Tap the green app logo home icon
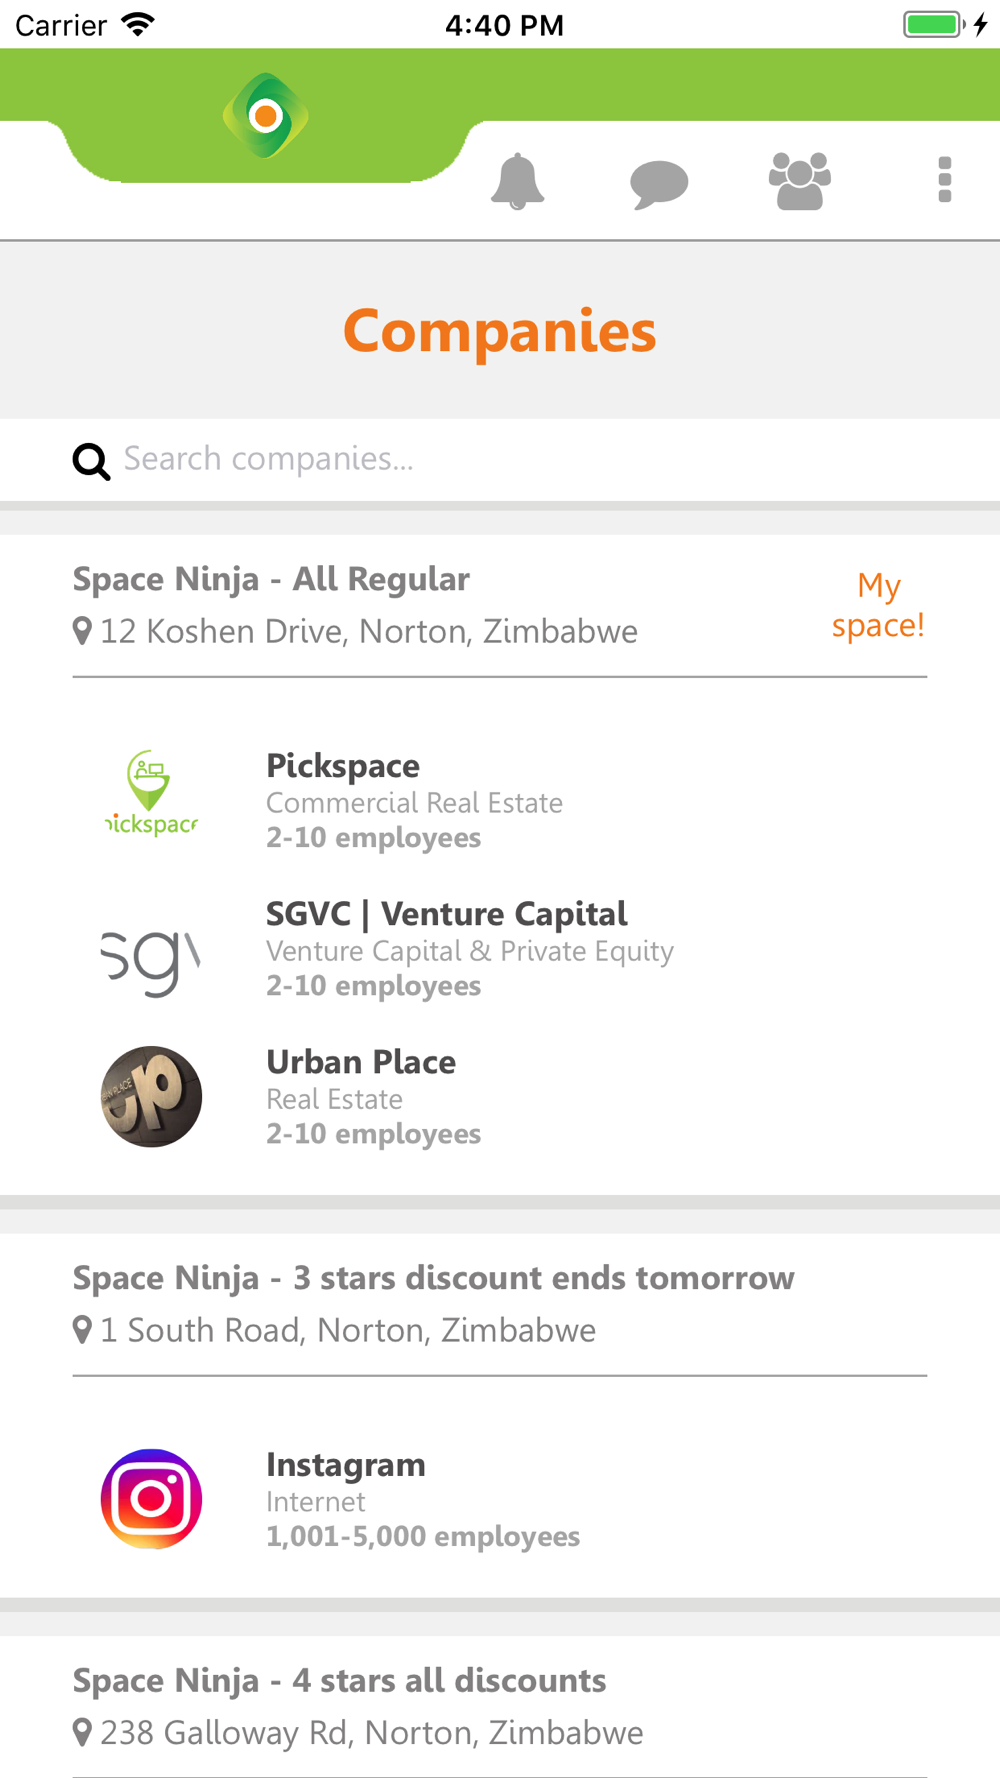The width and height of the screenshot is (1000, 1778). click(x=265, y=116)
